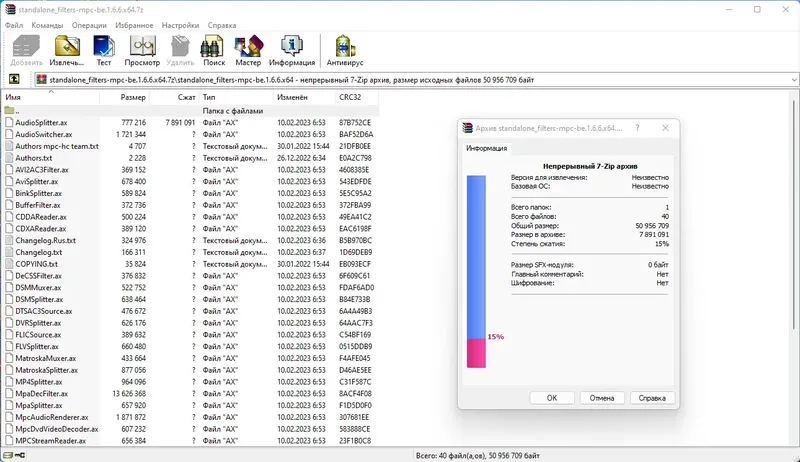Sort list by Сжат column header

pos(173,97)
